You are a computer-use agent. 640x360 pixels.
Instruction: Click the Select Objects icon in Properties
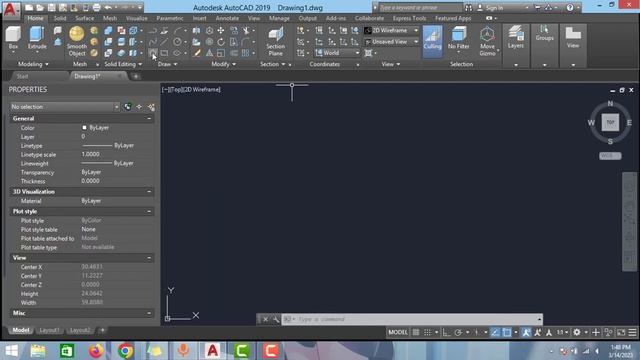click(139, 107)
